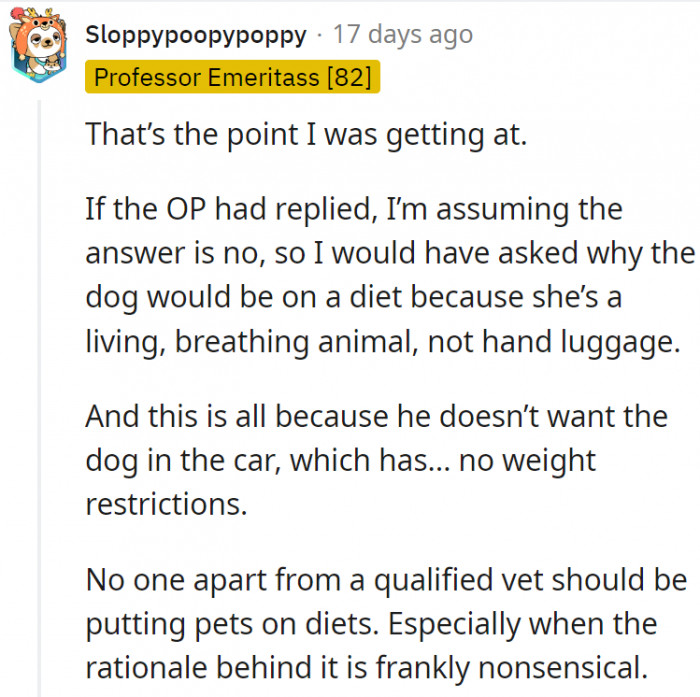Open the Sloppypoopypoppy username profile link
Screen dimensions: 700x697
pos(196,35)
